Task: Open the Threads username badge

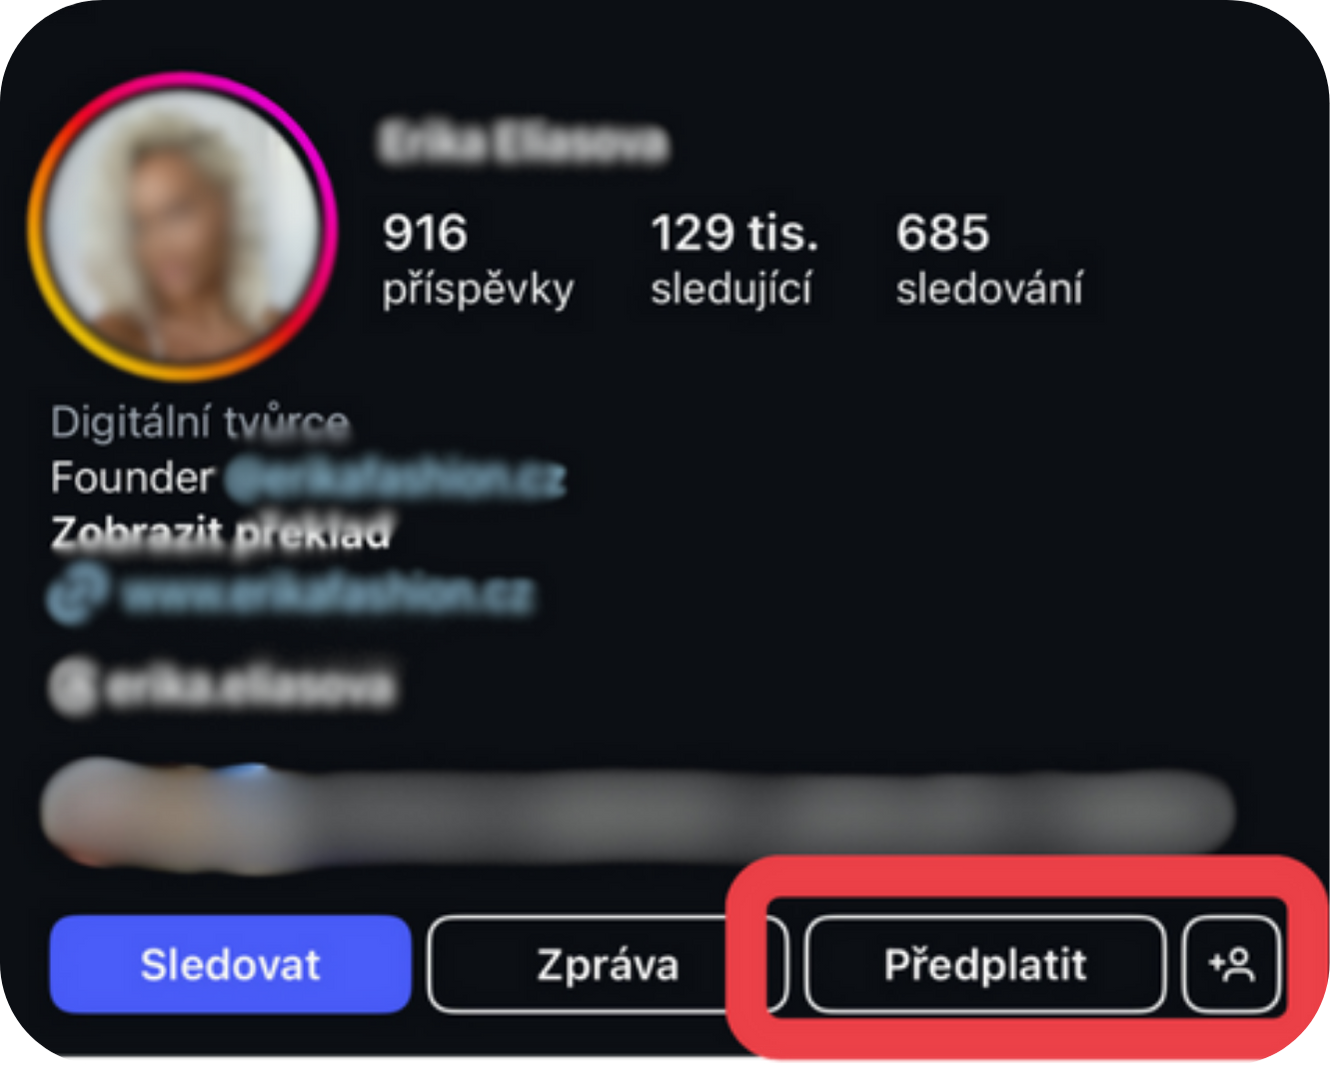Action: [x=222, y=688]
